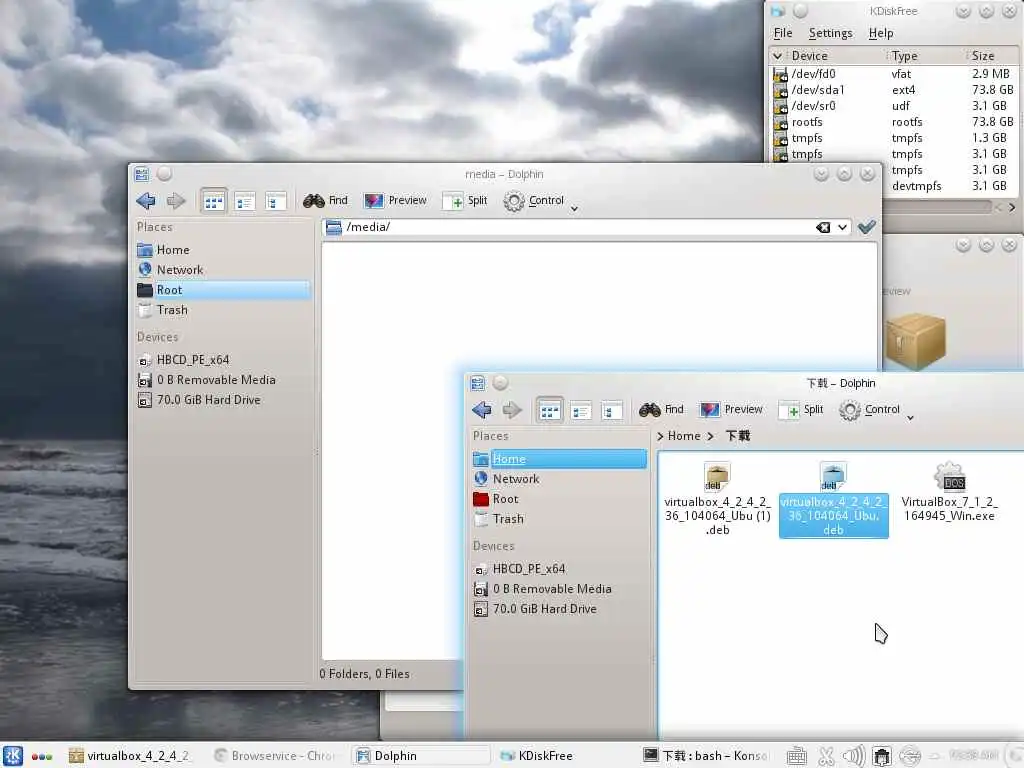Switch 下載 Dolphin window to details view
1024x768 pixels.
tap(581, 411)
